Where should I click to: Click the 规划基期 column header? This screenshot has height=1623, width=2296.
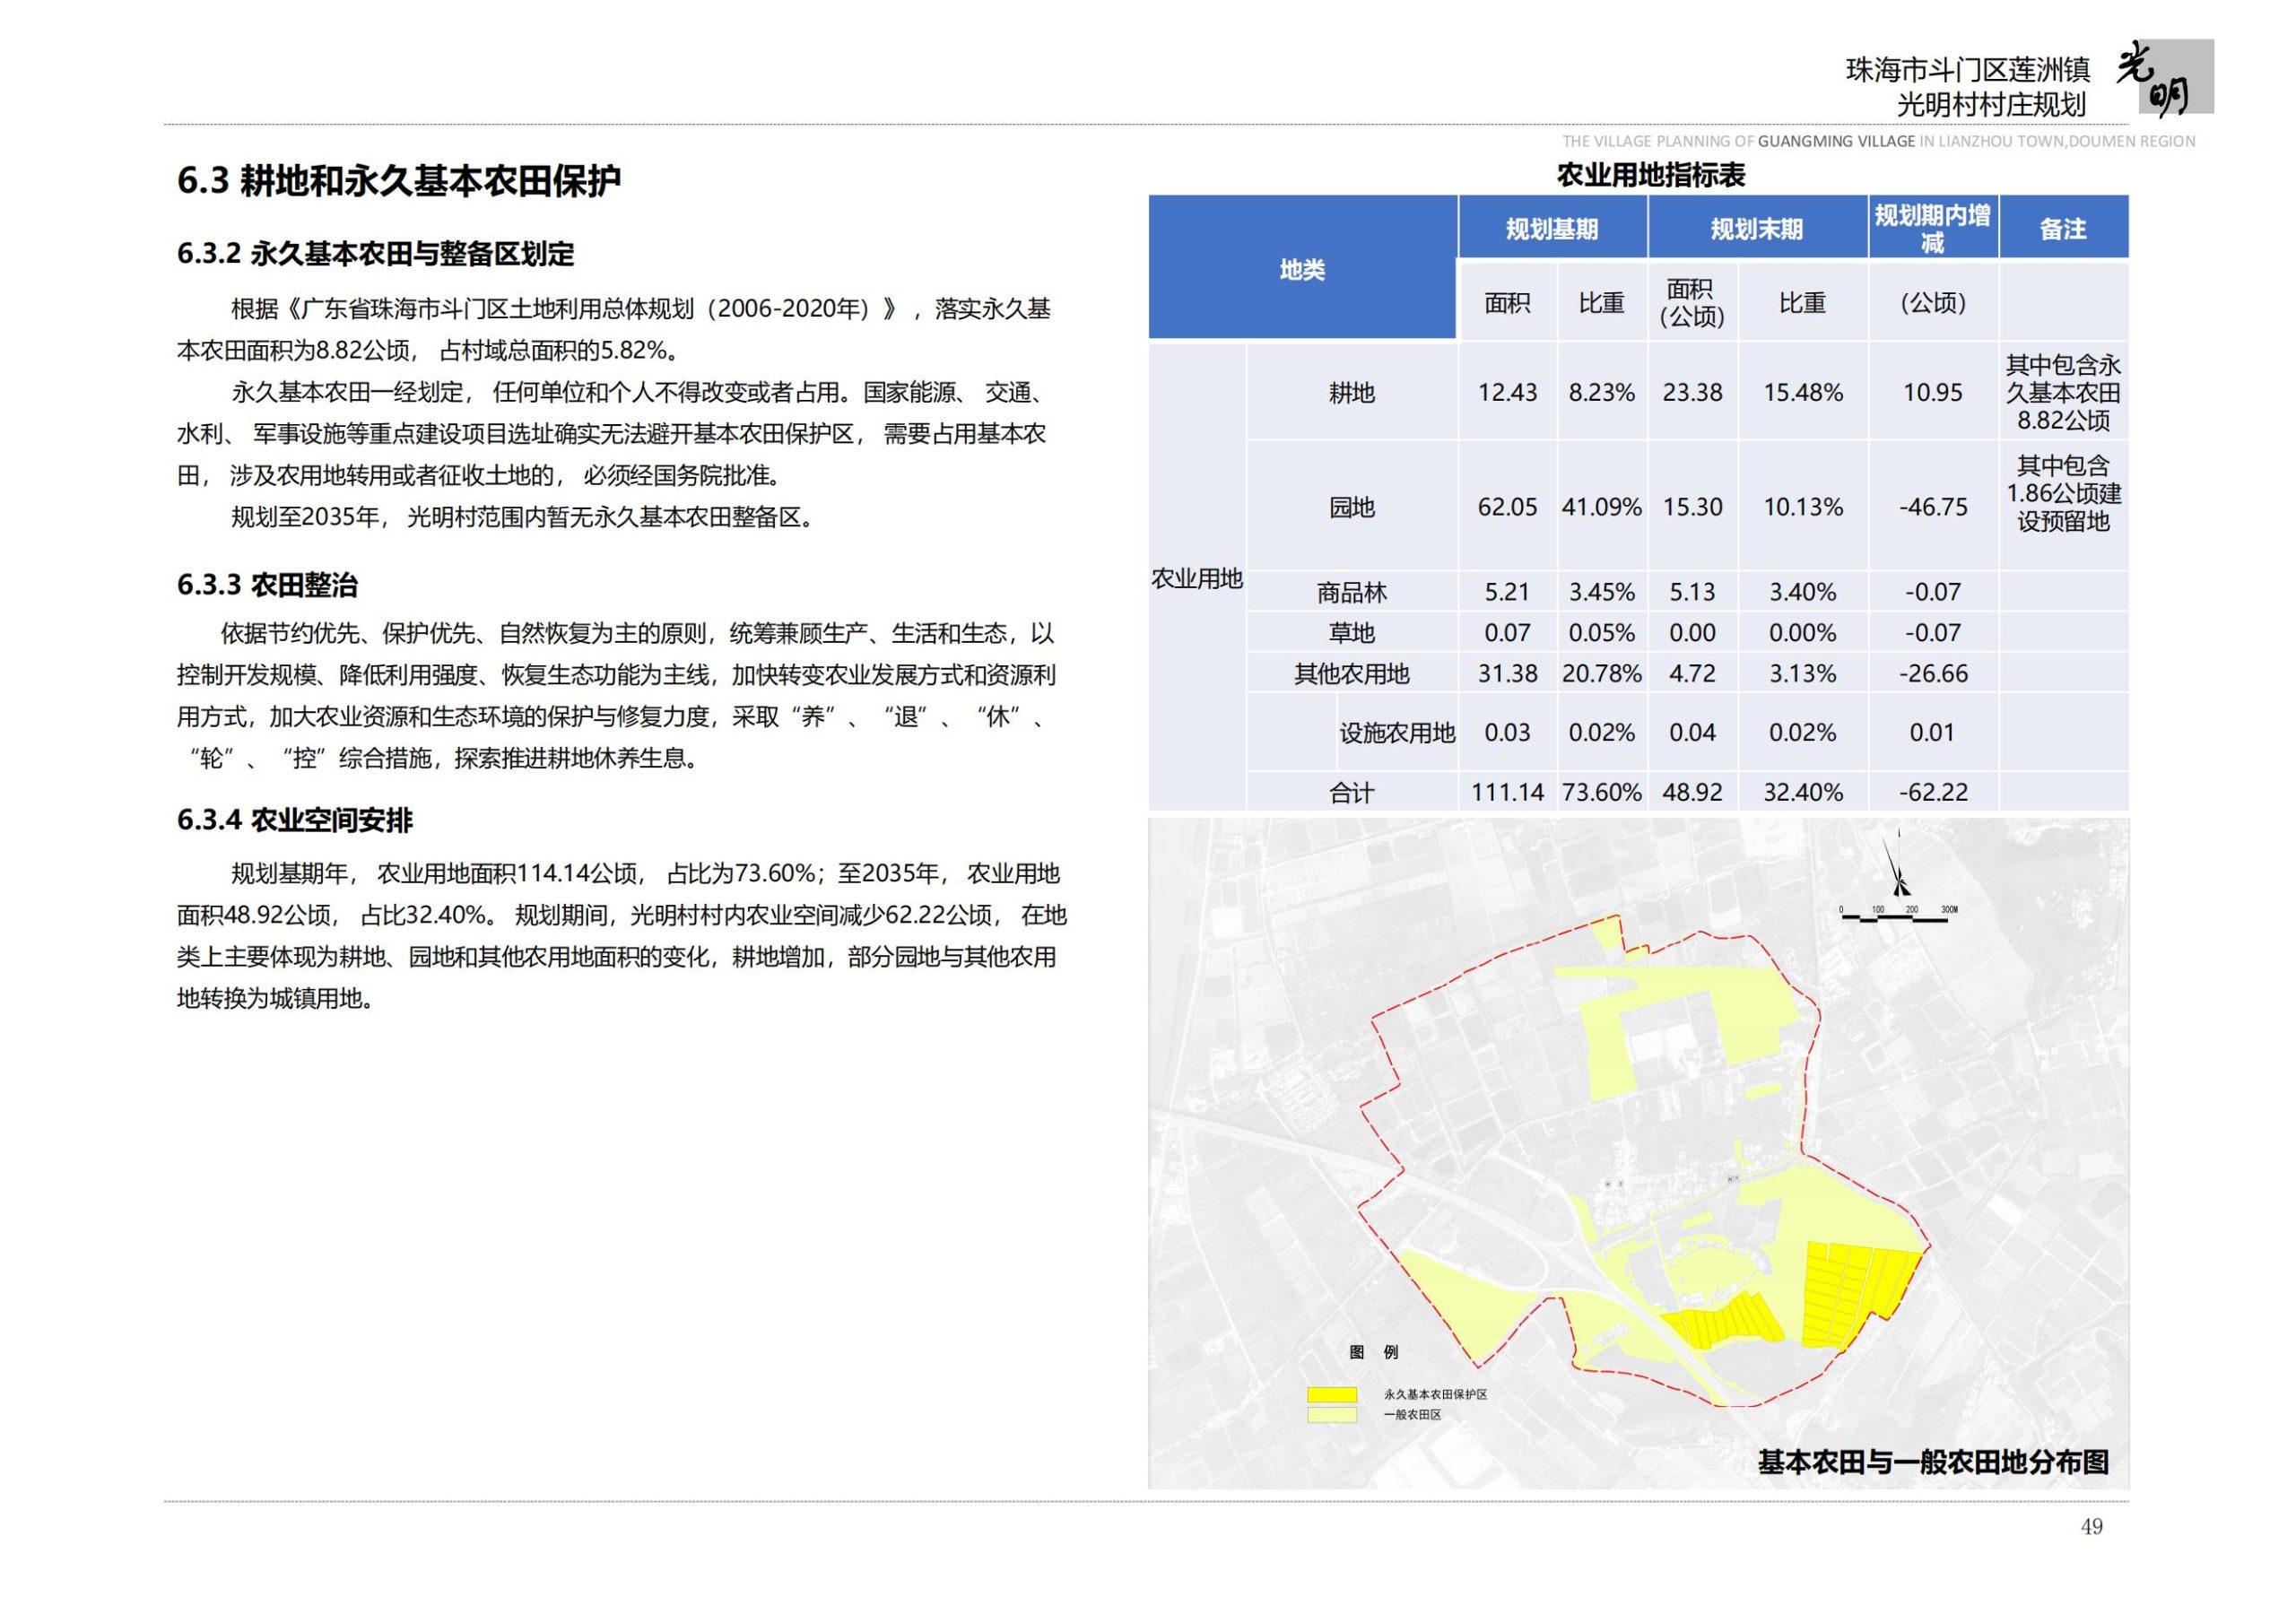pos(1552,229)
